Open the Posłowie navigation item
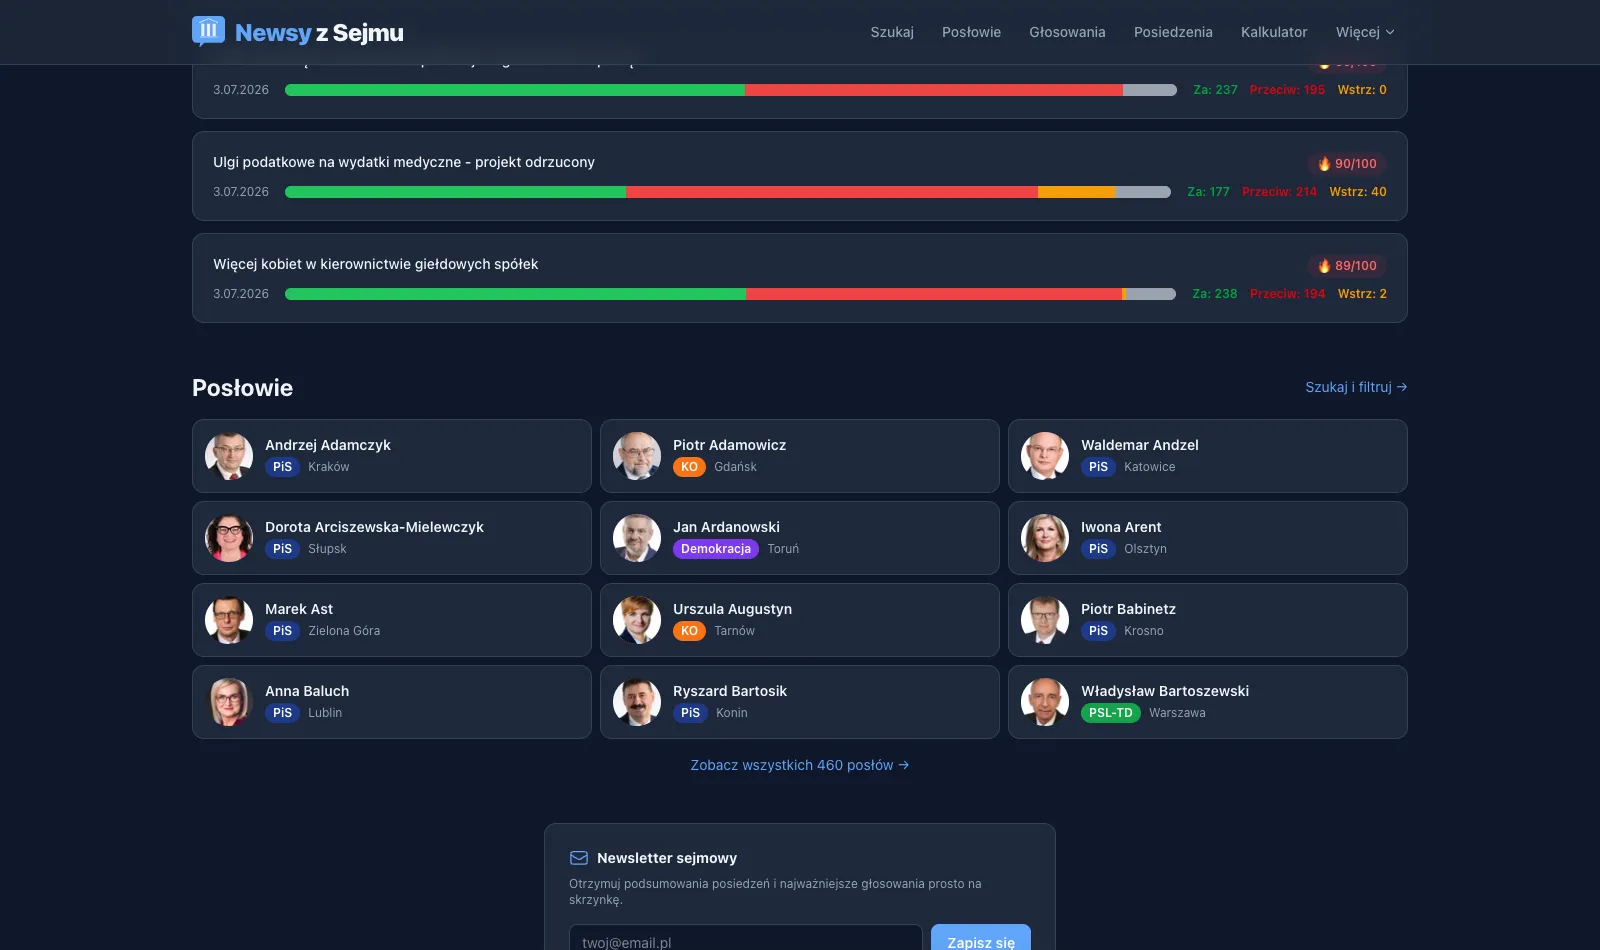This screenshot has height=950, width=1600. 971,32
